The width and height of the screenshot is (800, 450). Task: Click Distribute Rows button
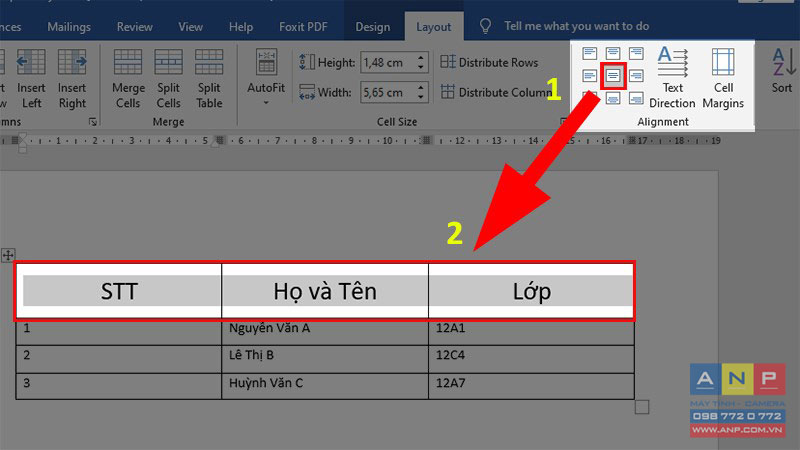(489, 62)
